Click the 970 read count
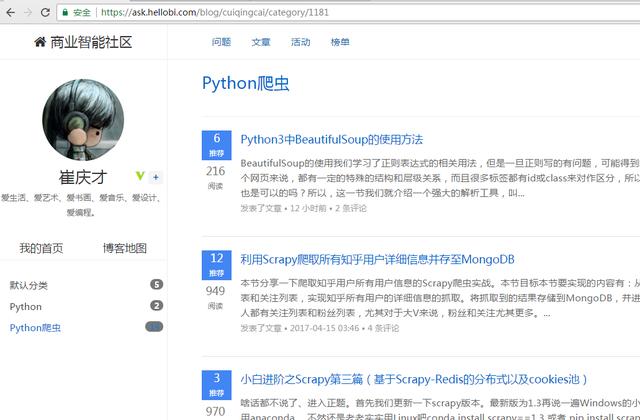 click(x=216, y=411)
